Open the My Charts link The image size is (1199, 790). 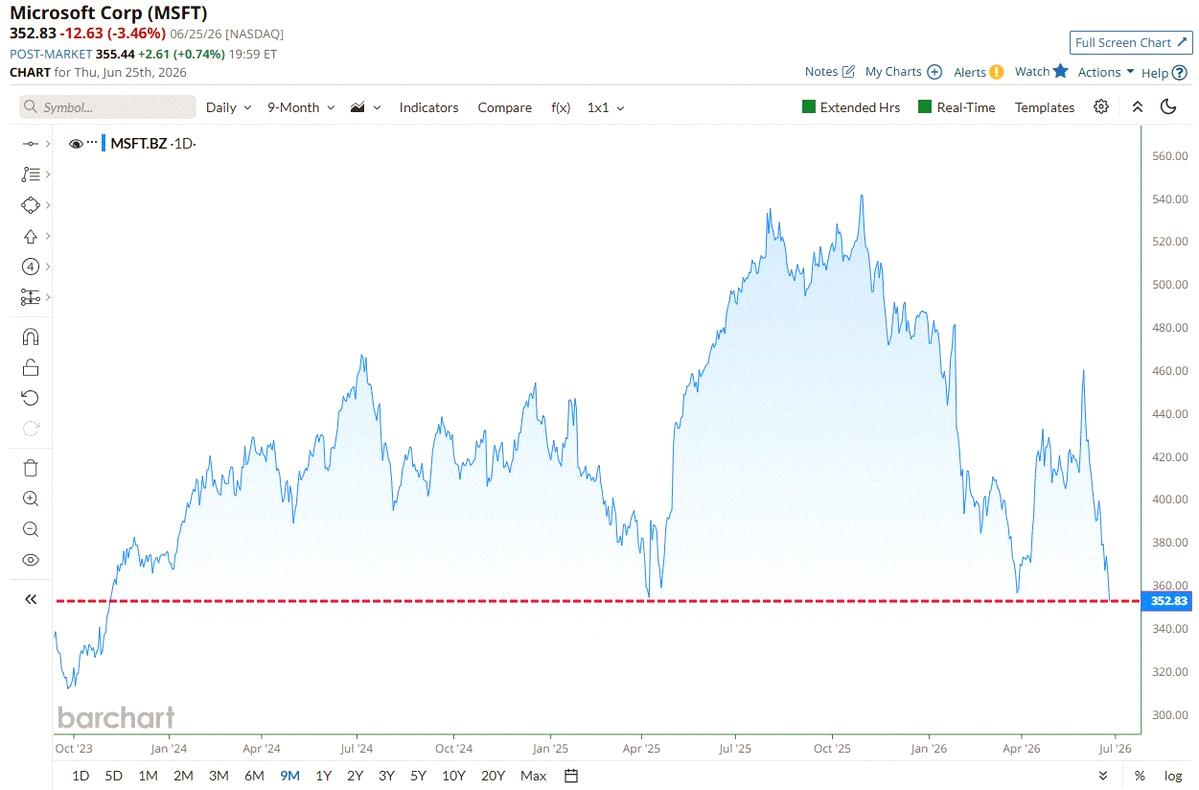[x=903, y=72]
